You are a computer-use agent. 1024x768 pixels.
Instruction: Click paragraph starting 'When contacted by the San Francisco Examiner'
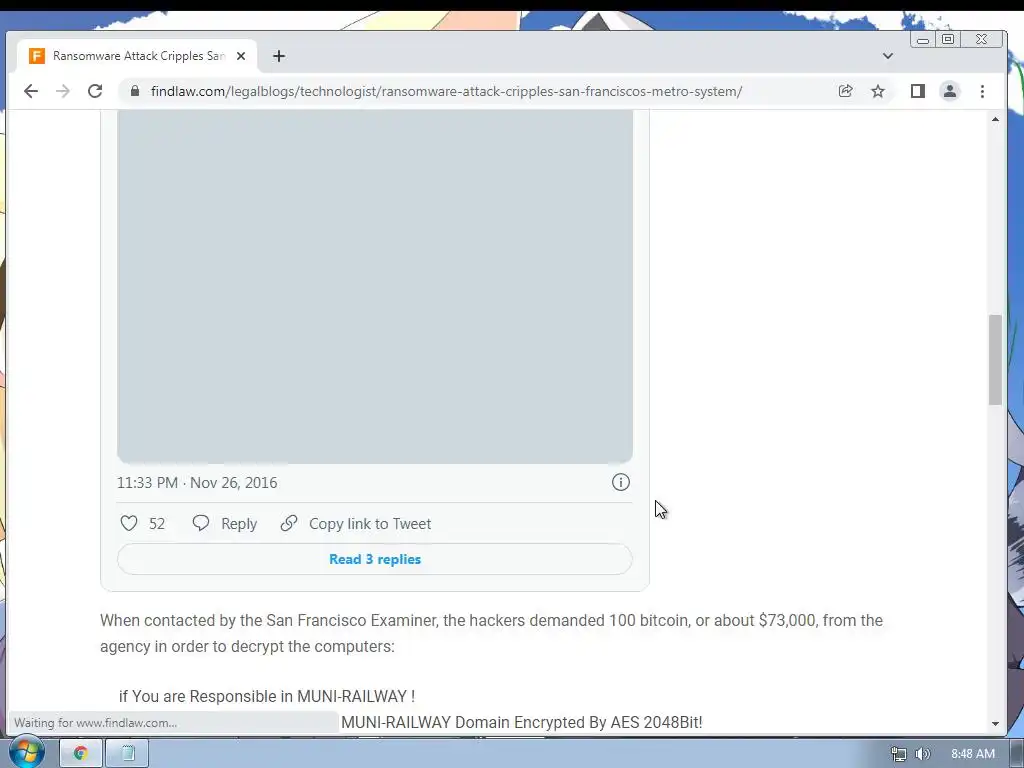[x=491, y=633]
